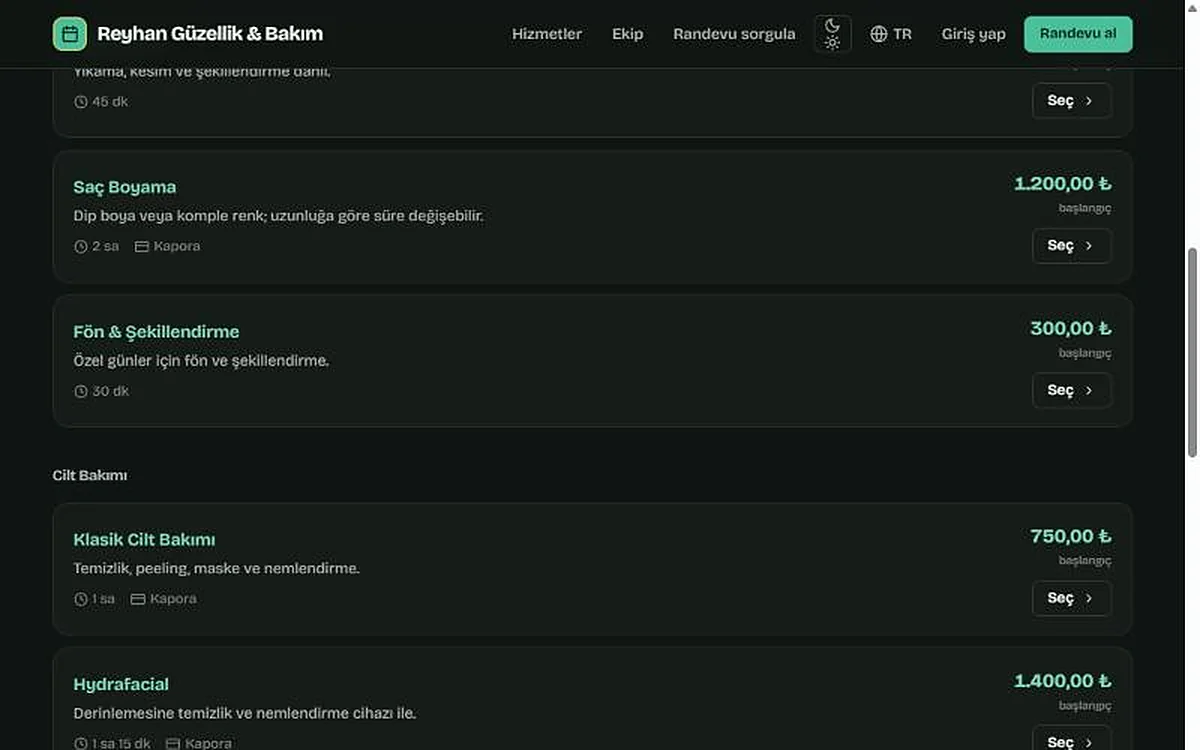Click the Fön & Şekillendirme title
1200x750 pixels.
coord(156,332)
